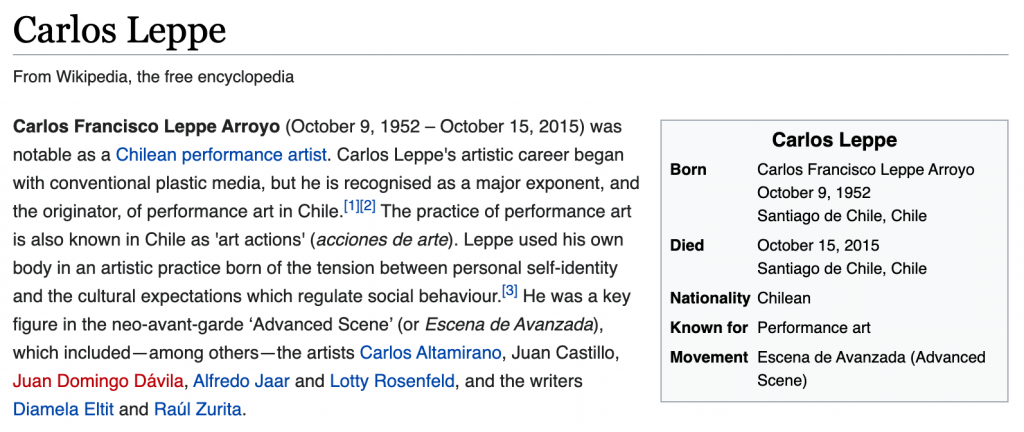Viewport: 1024px width, 432px height.
Task: Click the 'Nationality' infobox label
Action: 710,298
